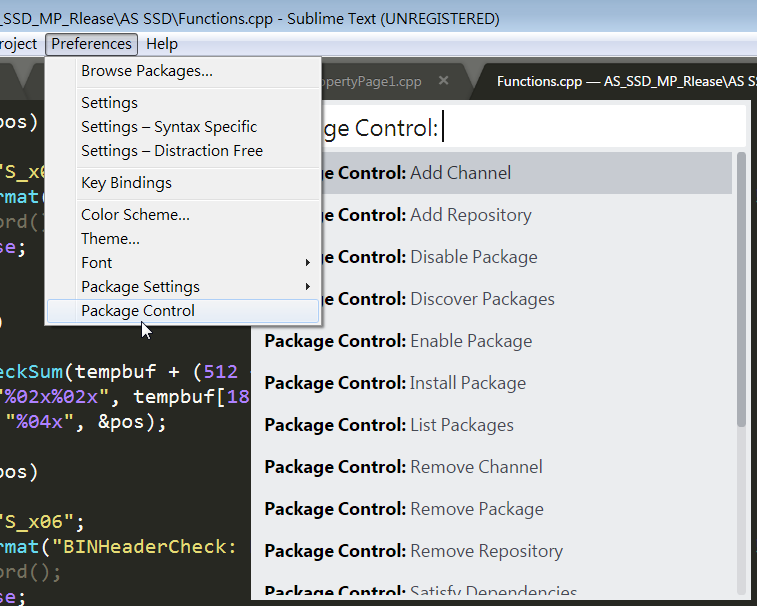Open Key Bindings from Preferences
The width and height of the screenshot is (757, 606).
coord(126,183)
